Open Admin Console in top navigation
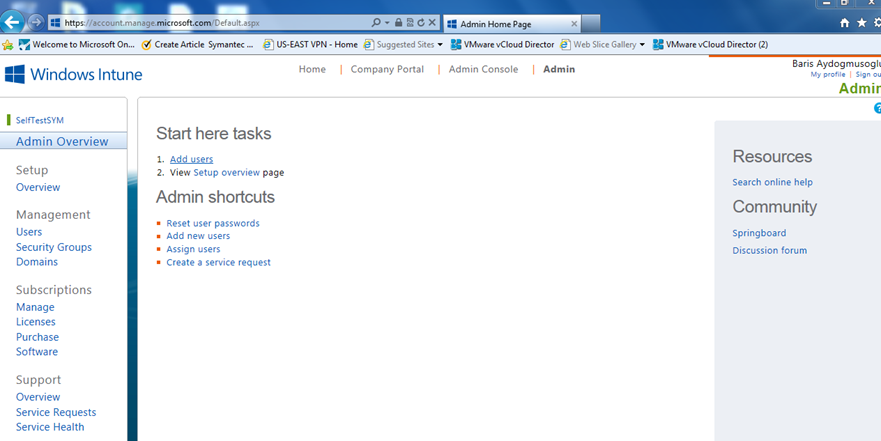881x441 pixels. tap(483, 69)
